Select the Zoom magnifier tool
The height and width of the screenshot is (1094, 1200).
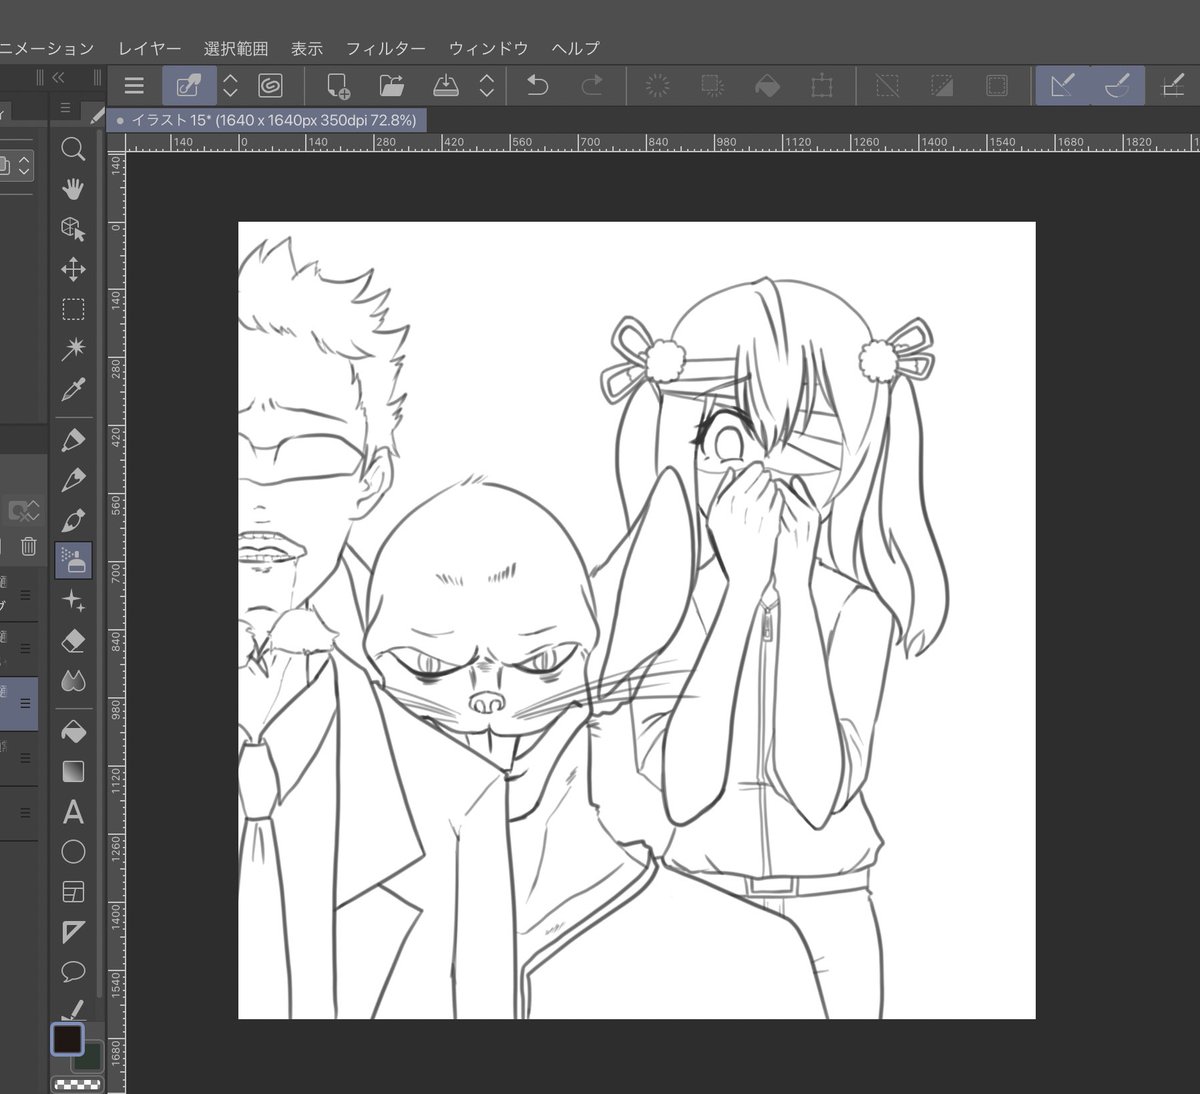[73, 150]
